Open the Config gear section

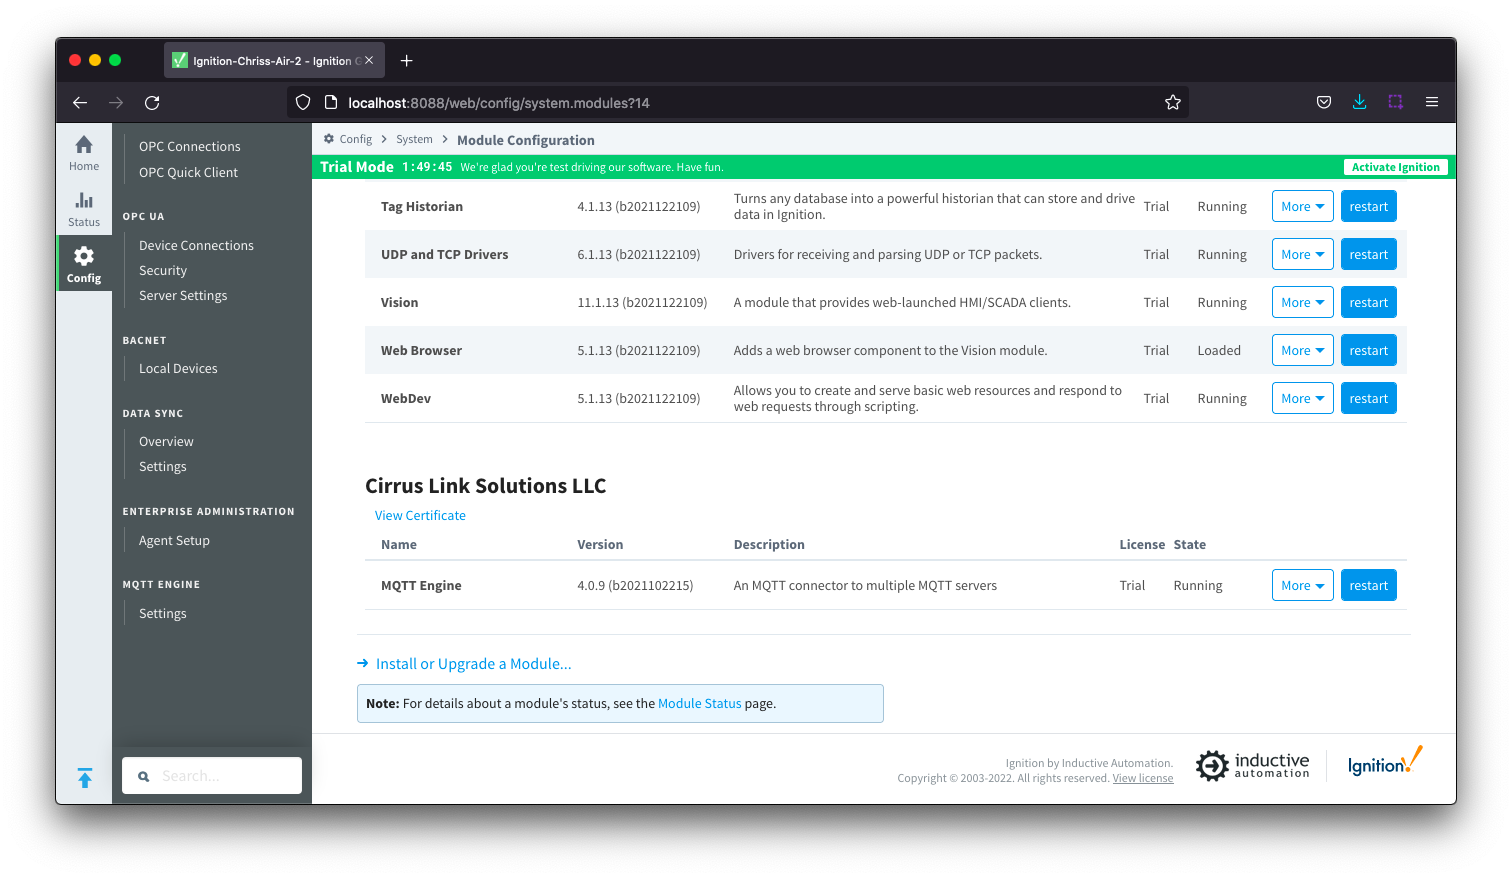[84, 265]
